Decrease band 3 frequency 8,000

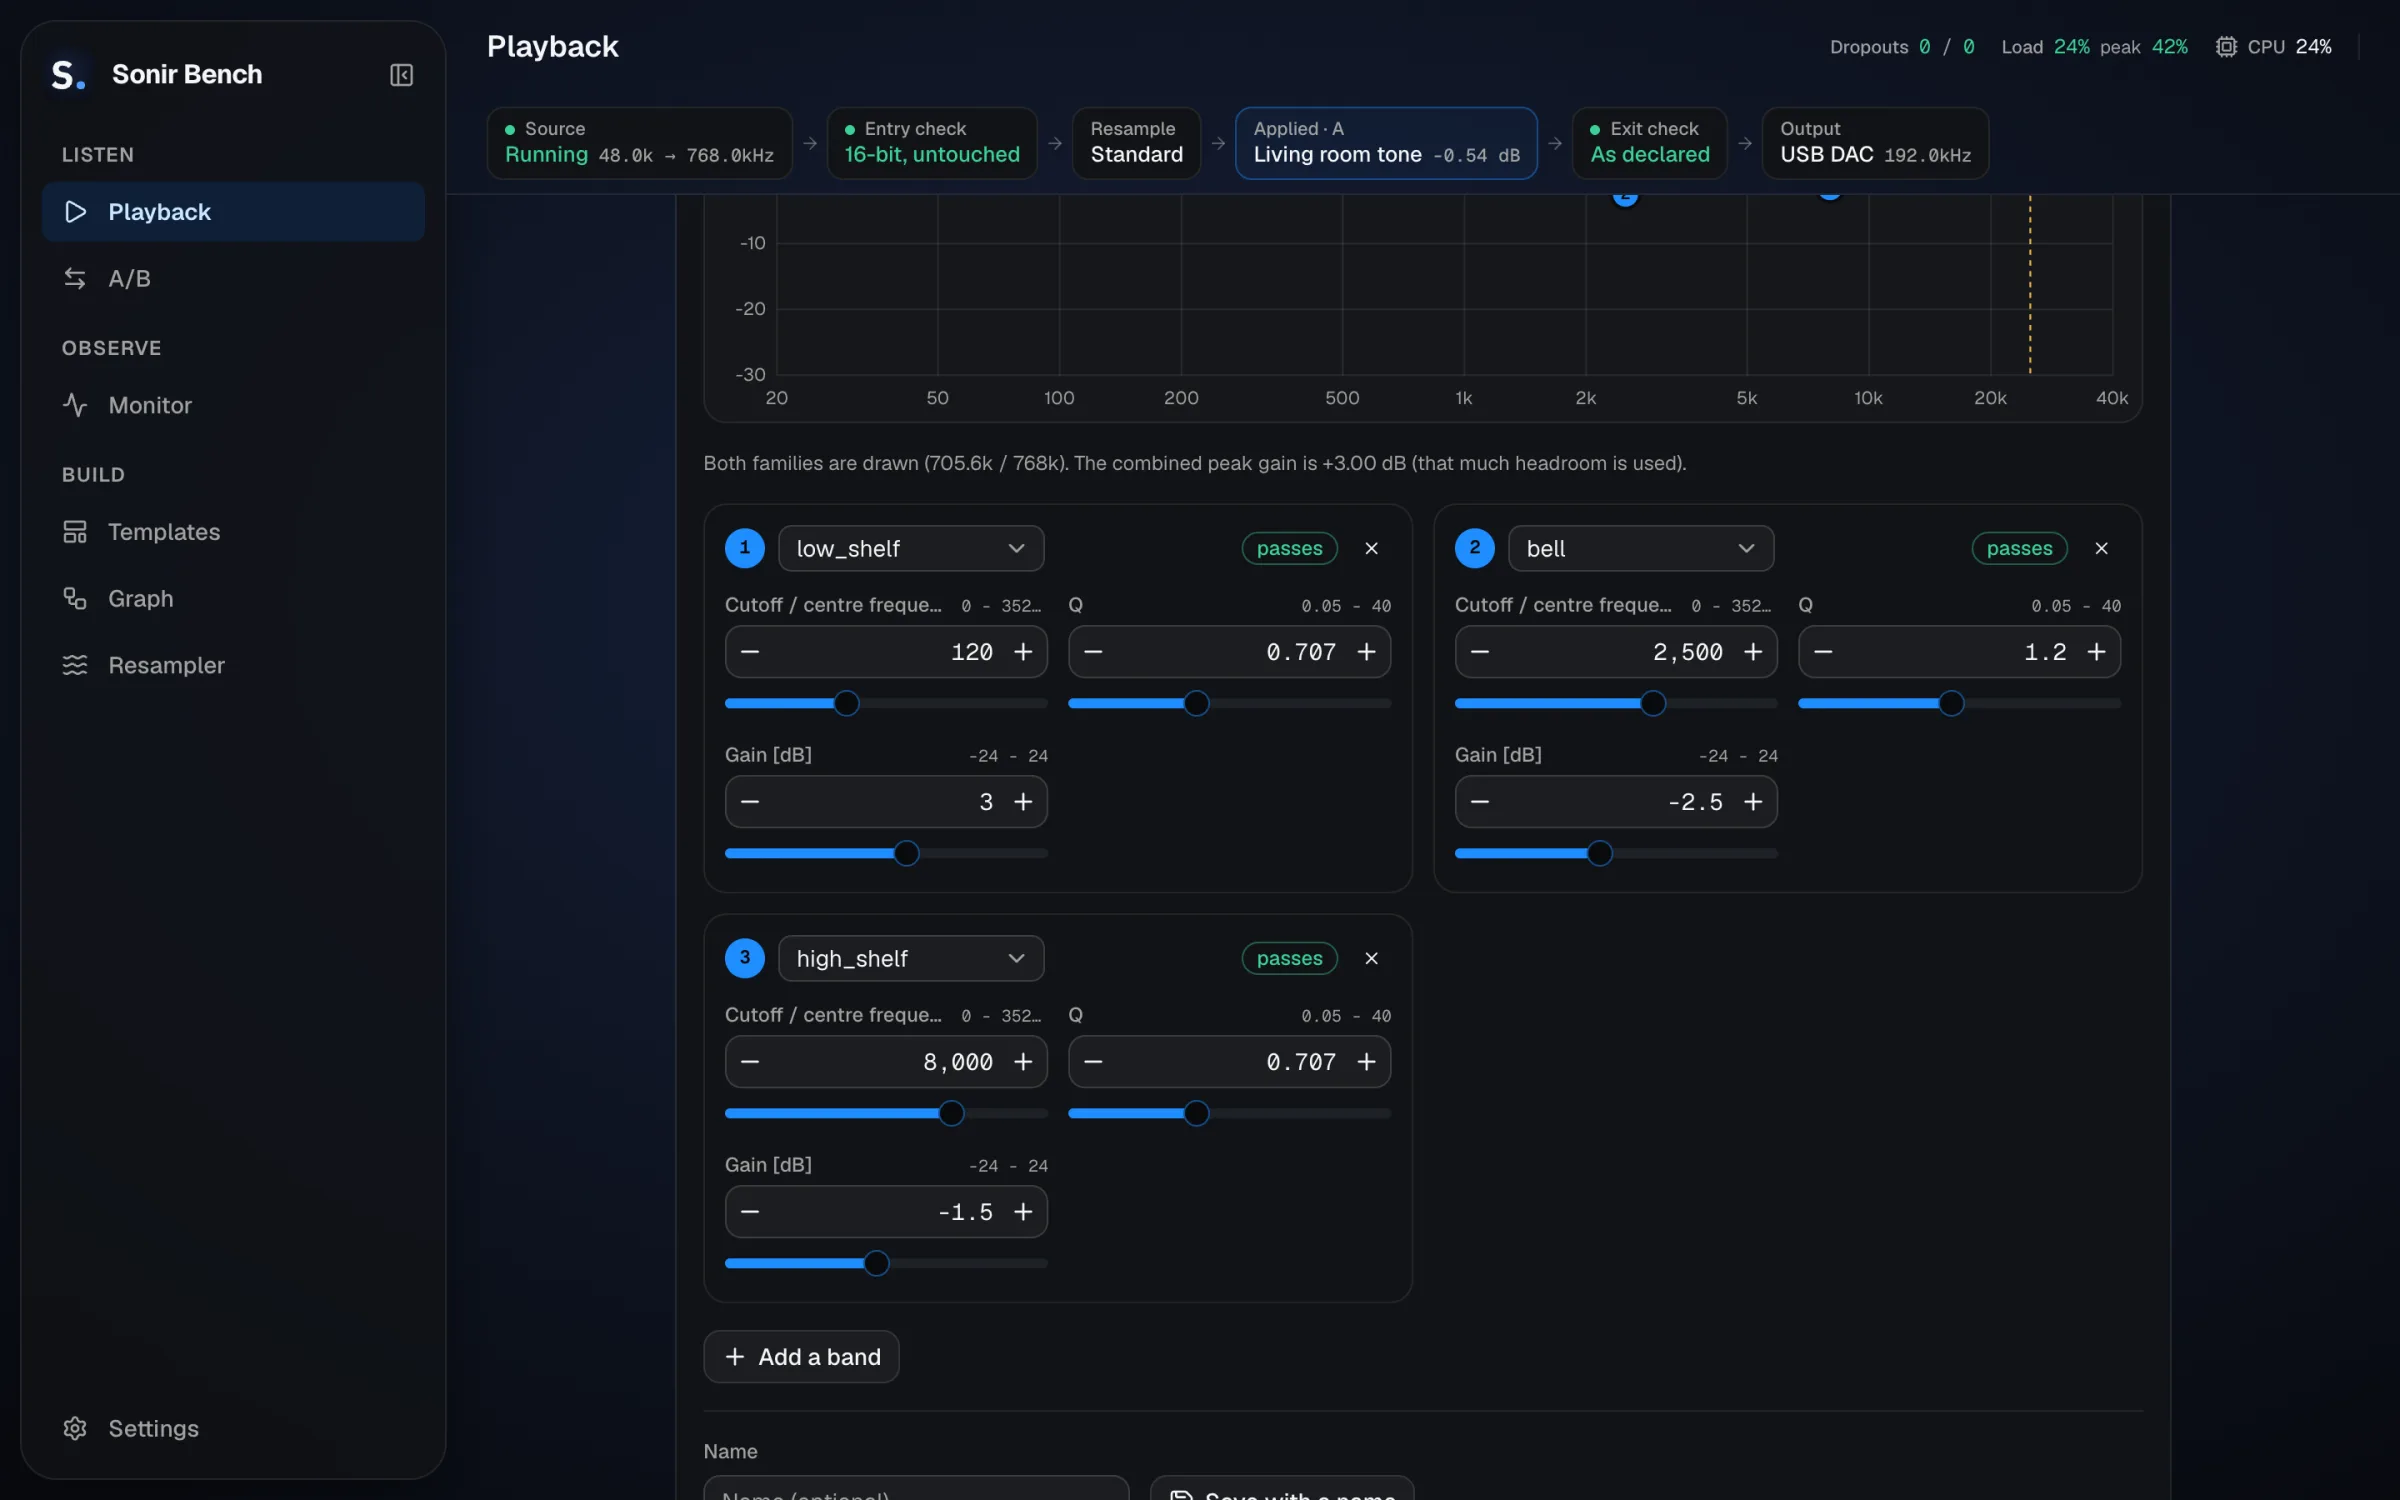click(x=750, y=1062)
